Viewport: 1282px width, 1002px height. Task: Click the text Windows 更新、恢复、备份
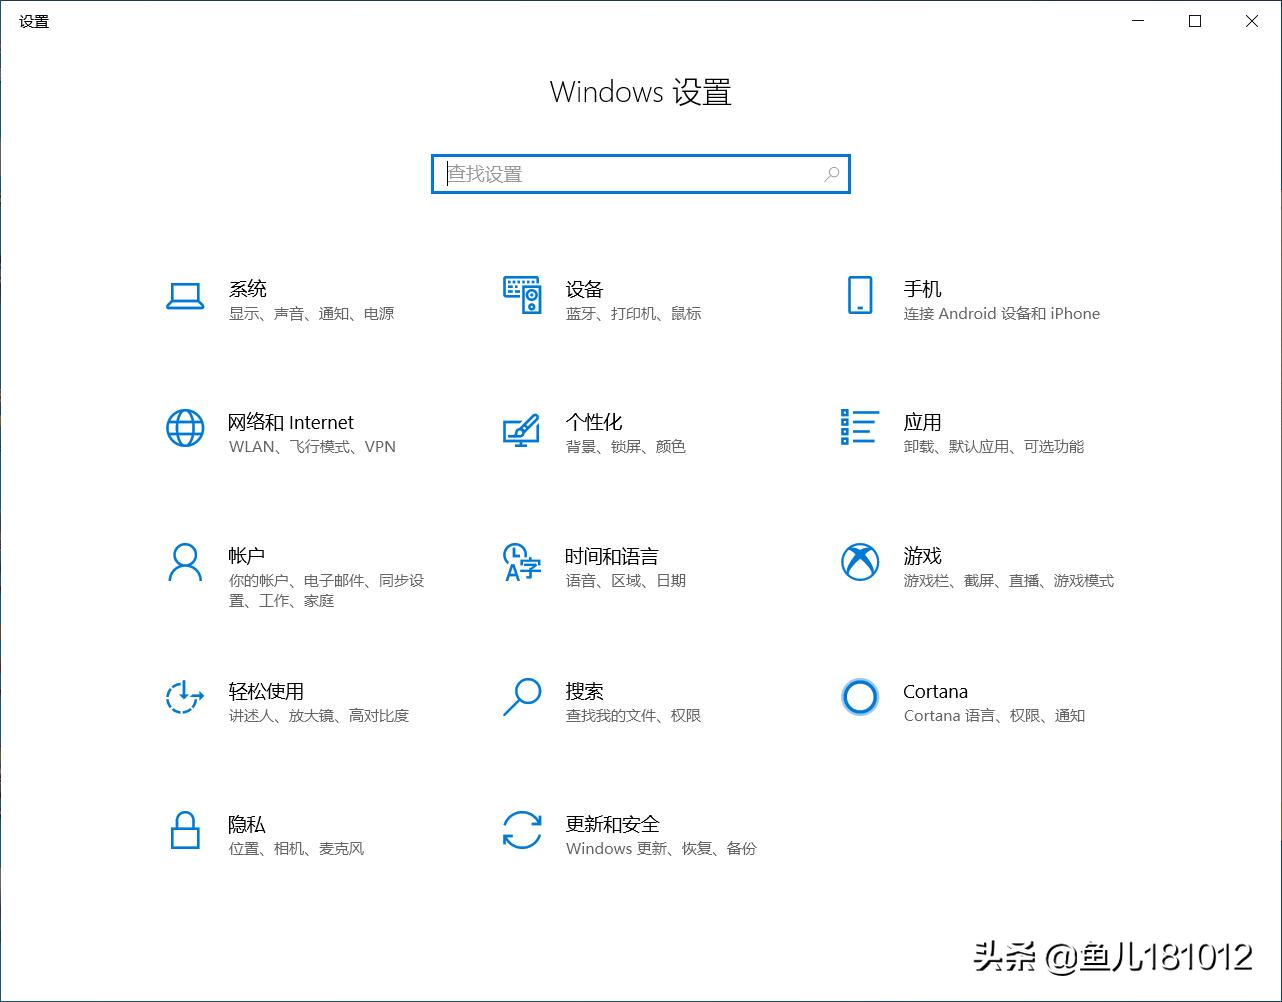pyautogui.click(x=661, y=849)
